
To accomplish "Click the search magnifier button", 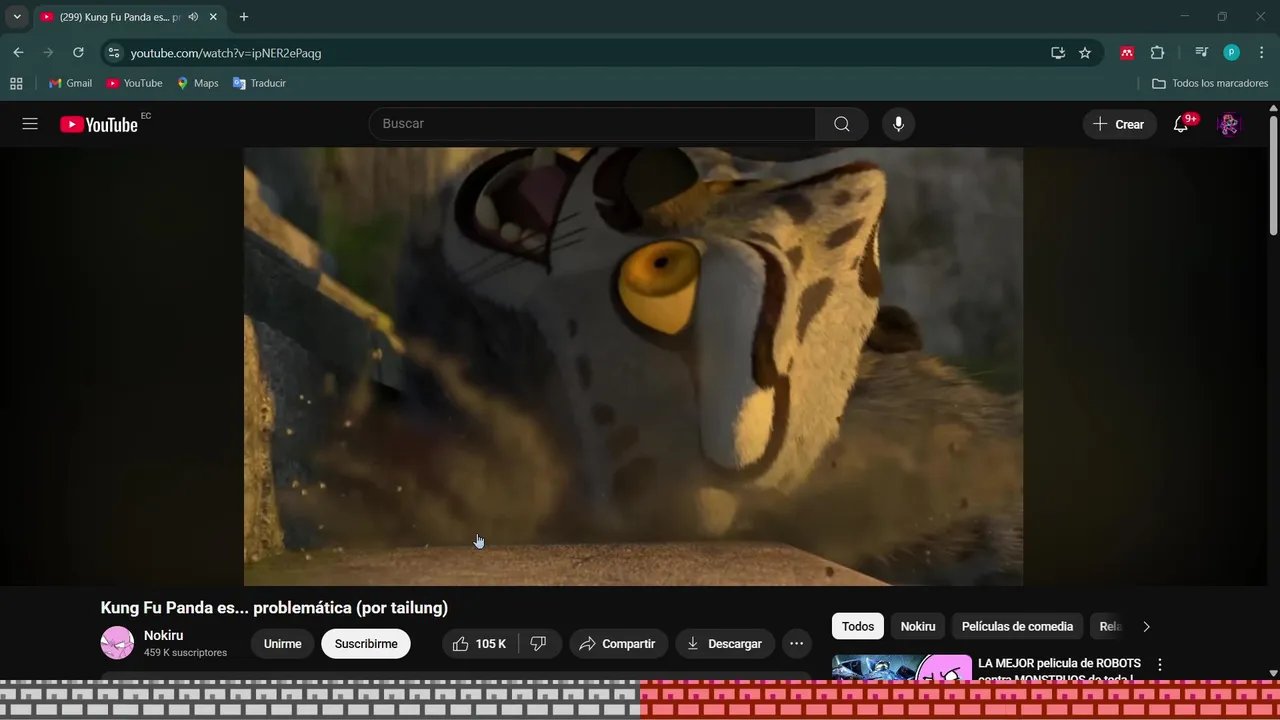I will (842, 124).
